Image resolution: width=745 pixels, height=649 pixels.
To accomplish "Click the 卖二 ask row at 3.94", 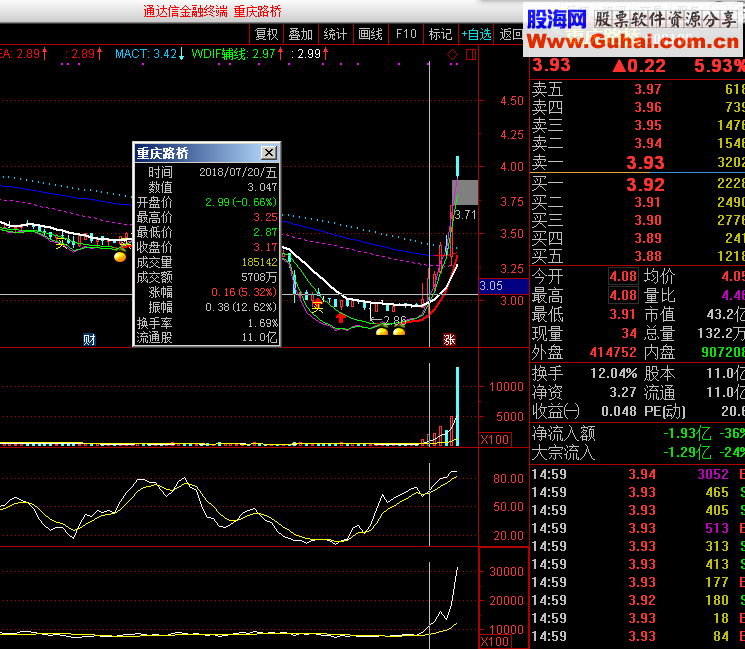I will point(637,143).
